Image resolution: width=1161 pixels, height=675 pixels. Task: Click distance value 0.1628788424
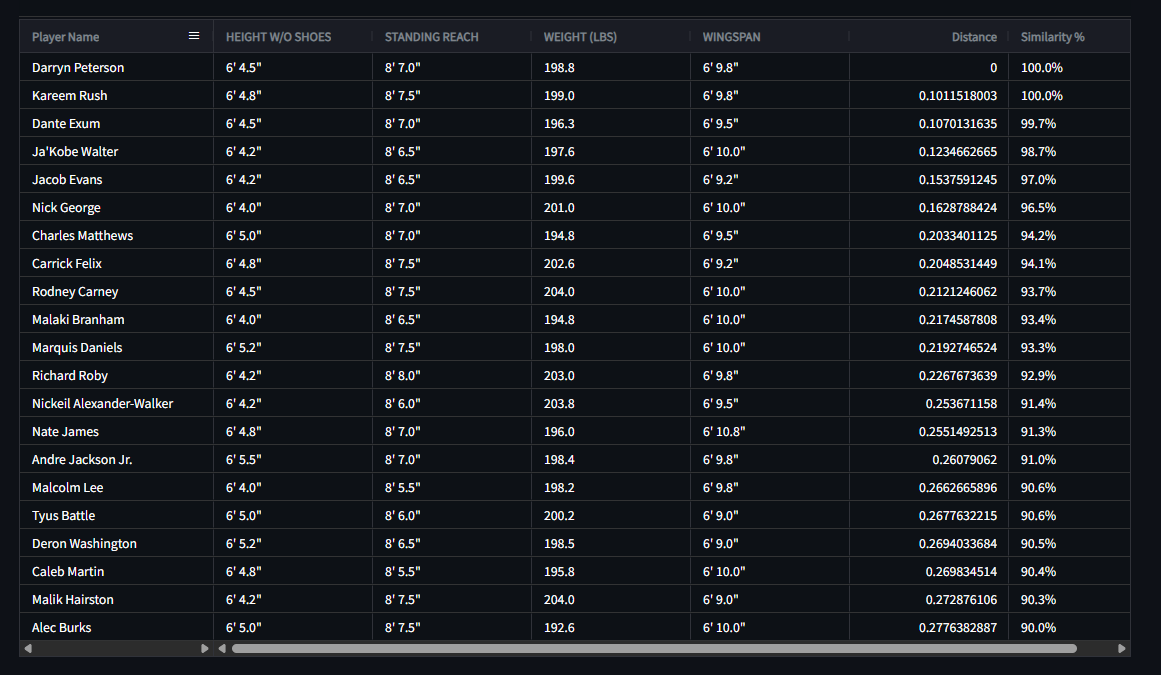coord(957,208)
